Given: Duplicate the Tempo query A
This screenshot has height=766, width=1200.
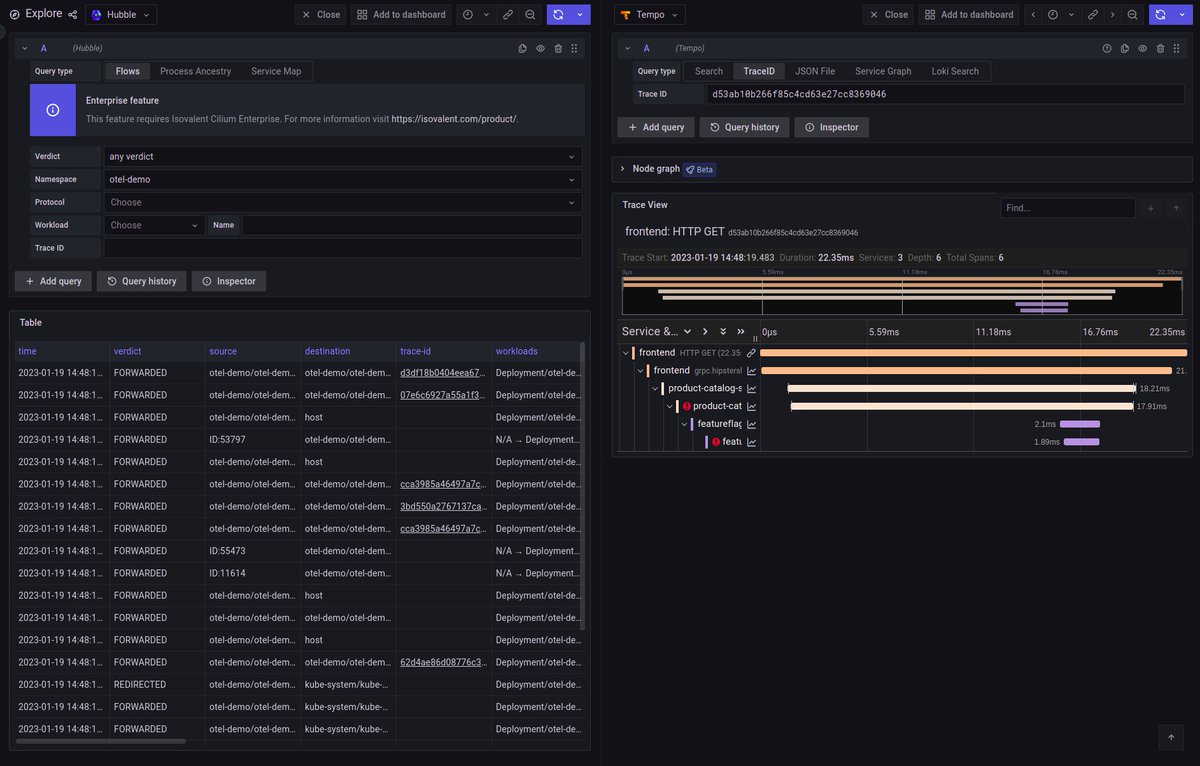Looking at the screenshot, I should click(x=1125, y=48).
